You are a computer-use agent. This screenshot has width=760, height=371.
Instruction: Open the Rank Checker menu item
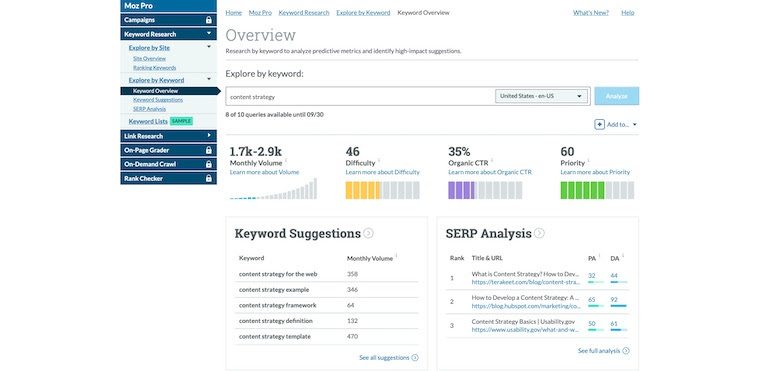169,178
